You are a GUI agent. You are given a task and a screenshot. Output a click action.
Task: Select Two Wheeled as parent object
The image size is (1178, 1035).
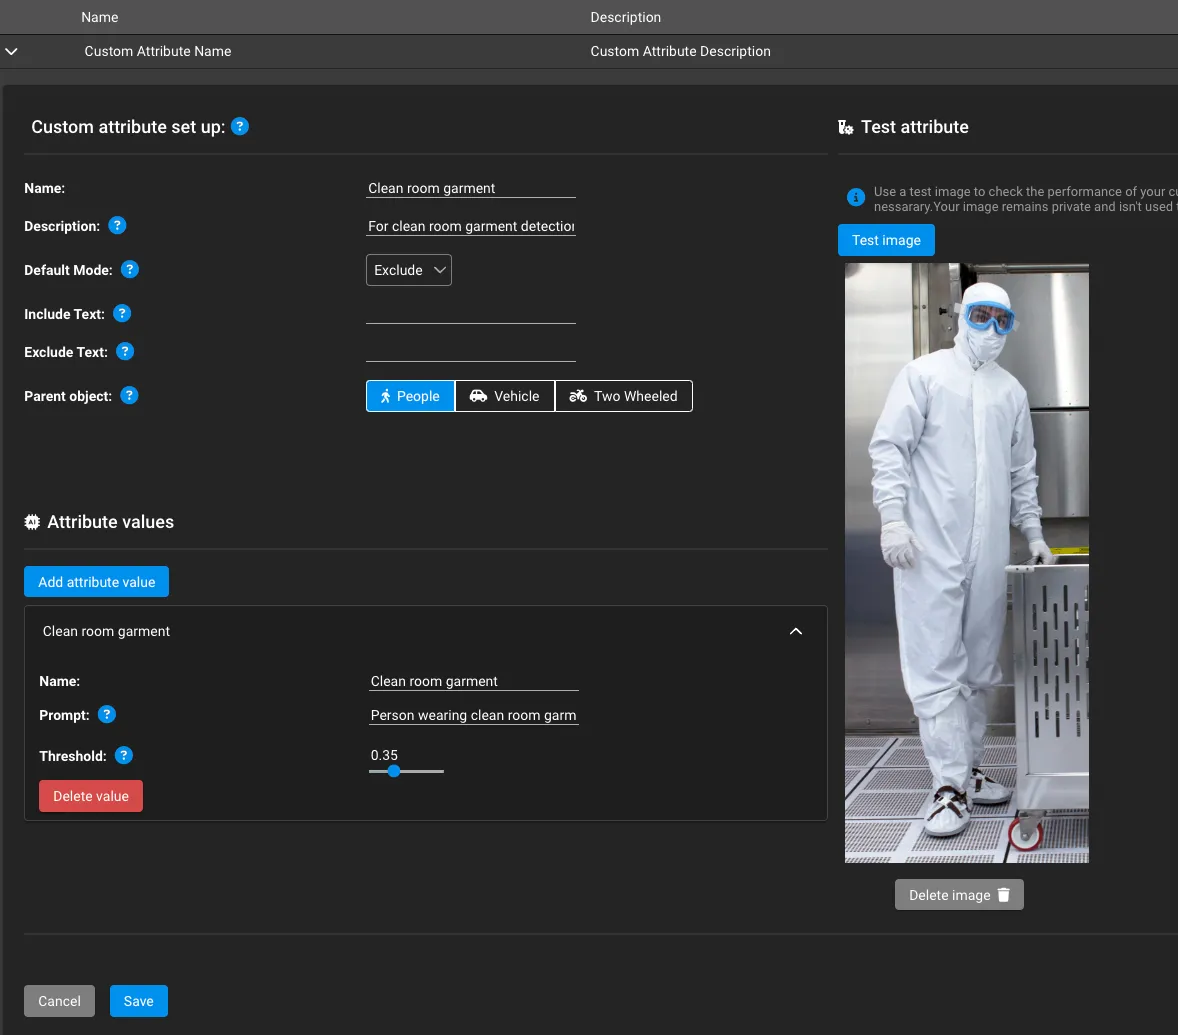(x=624, y=396)
